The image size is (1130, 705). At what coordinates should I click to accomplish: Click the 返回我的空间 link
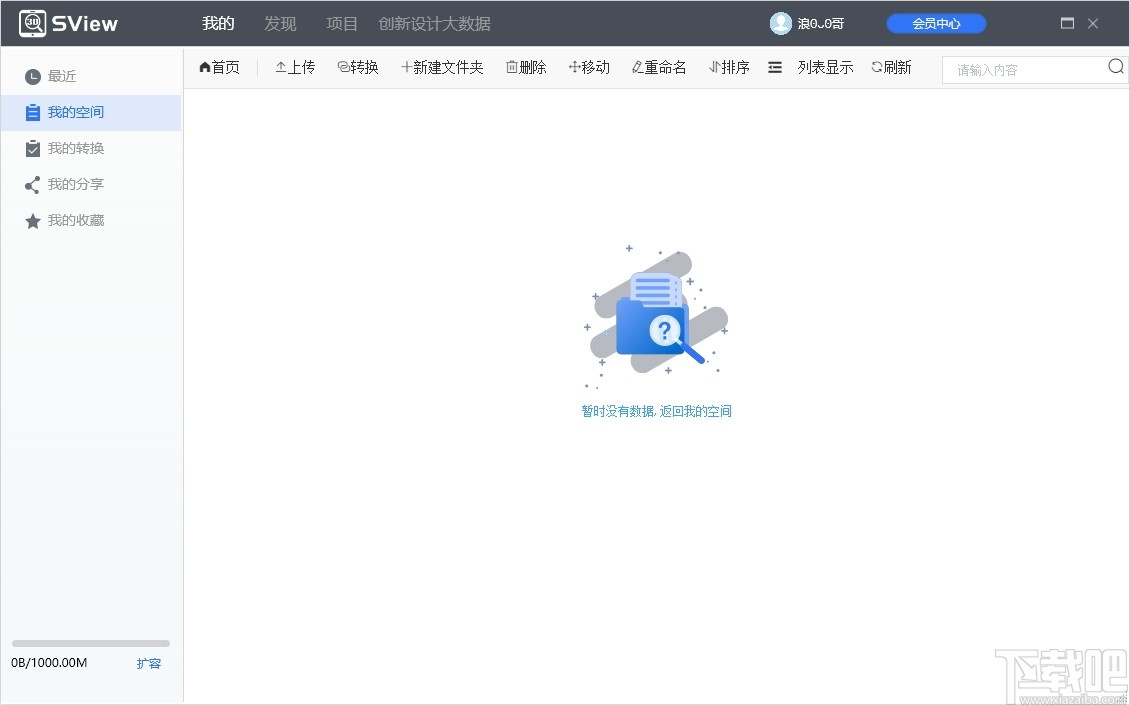click(x=697, y=411)
